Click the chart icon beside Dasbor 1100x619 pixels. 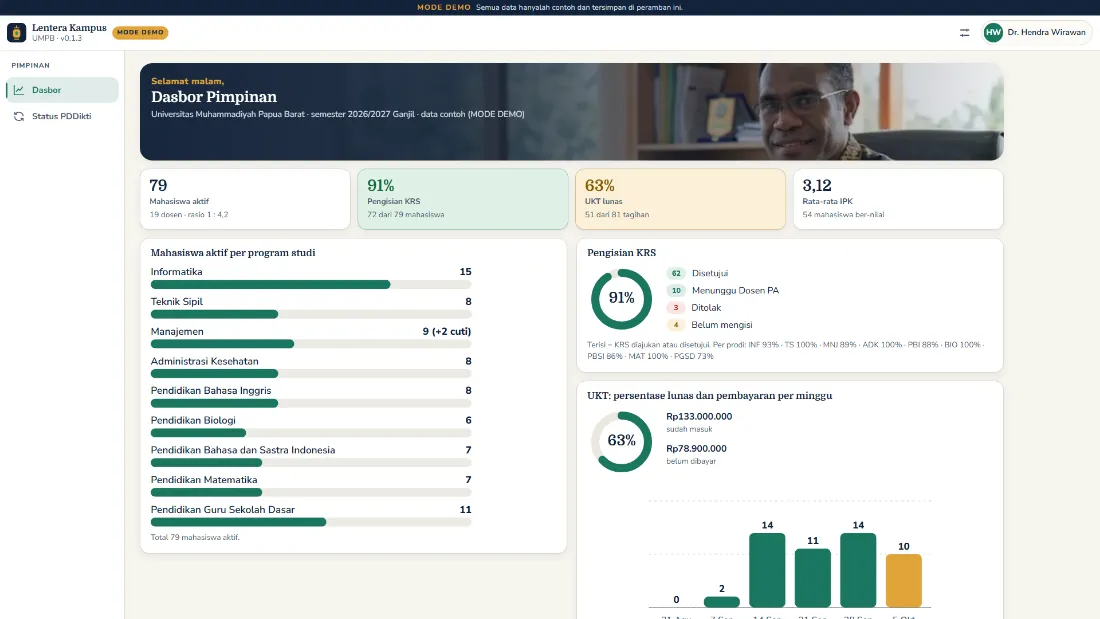tap(19, 90)
